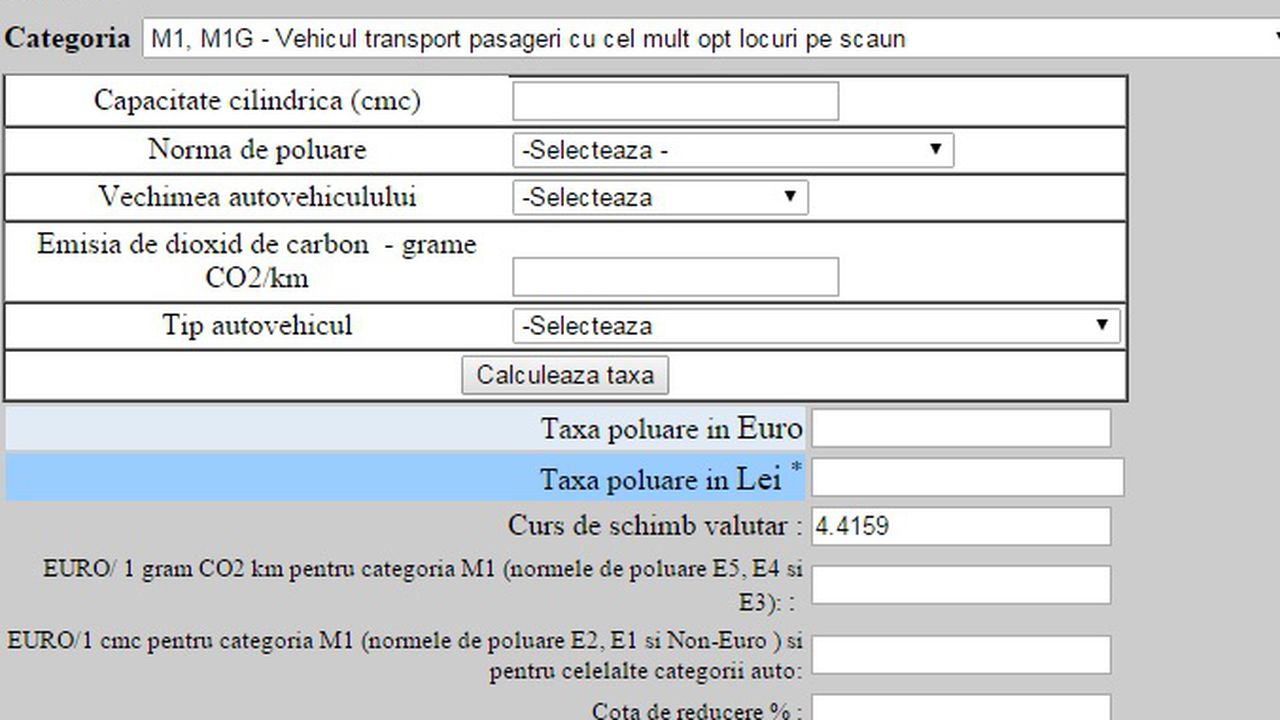Click the Capacitate cilindrica input field
This screenshot has height=720, width=1280.
675,100
